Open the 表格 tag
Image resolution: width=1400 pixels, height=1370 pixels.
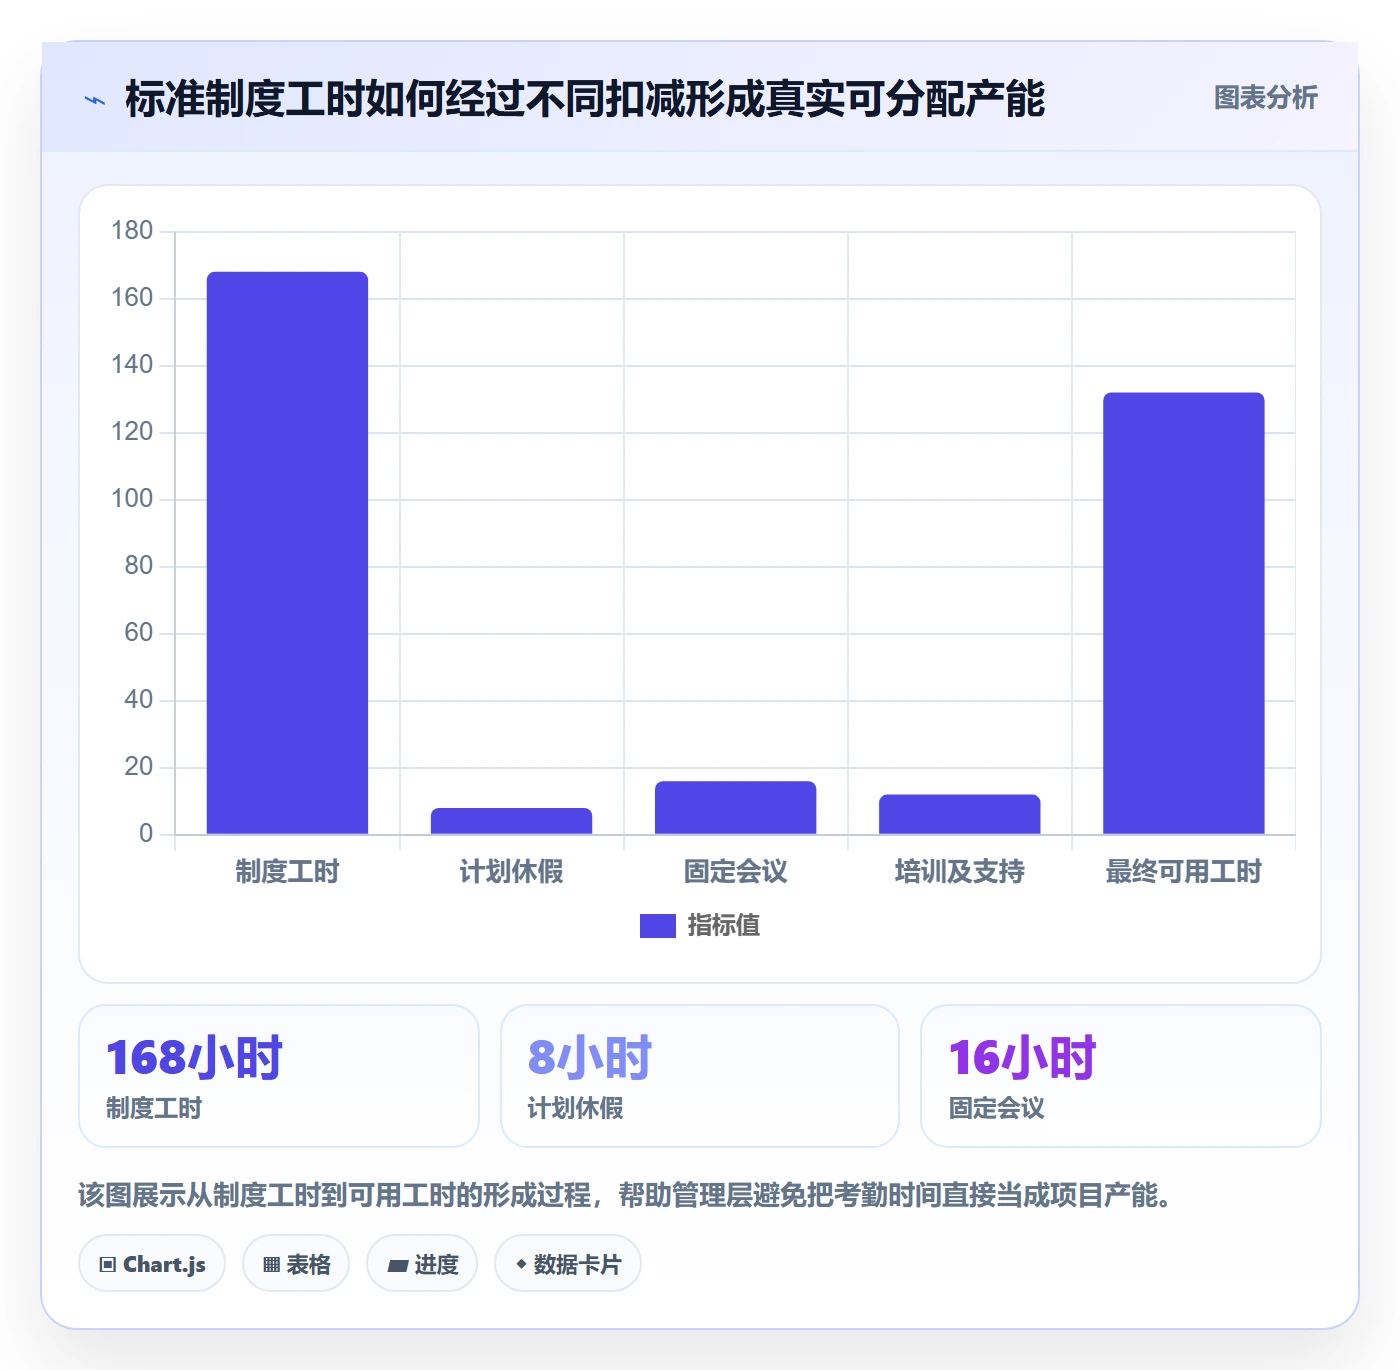pyautogui.click(x=296, y=1264)
